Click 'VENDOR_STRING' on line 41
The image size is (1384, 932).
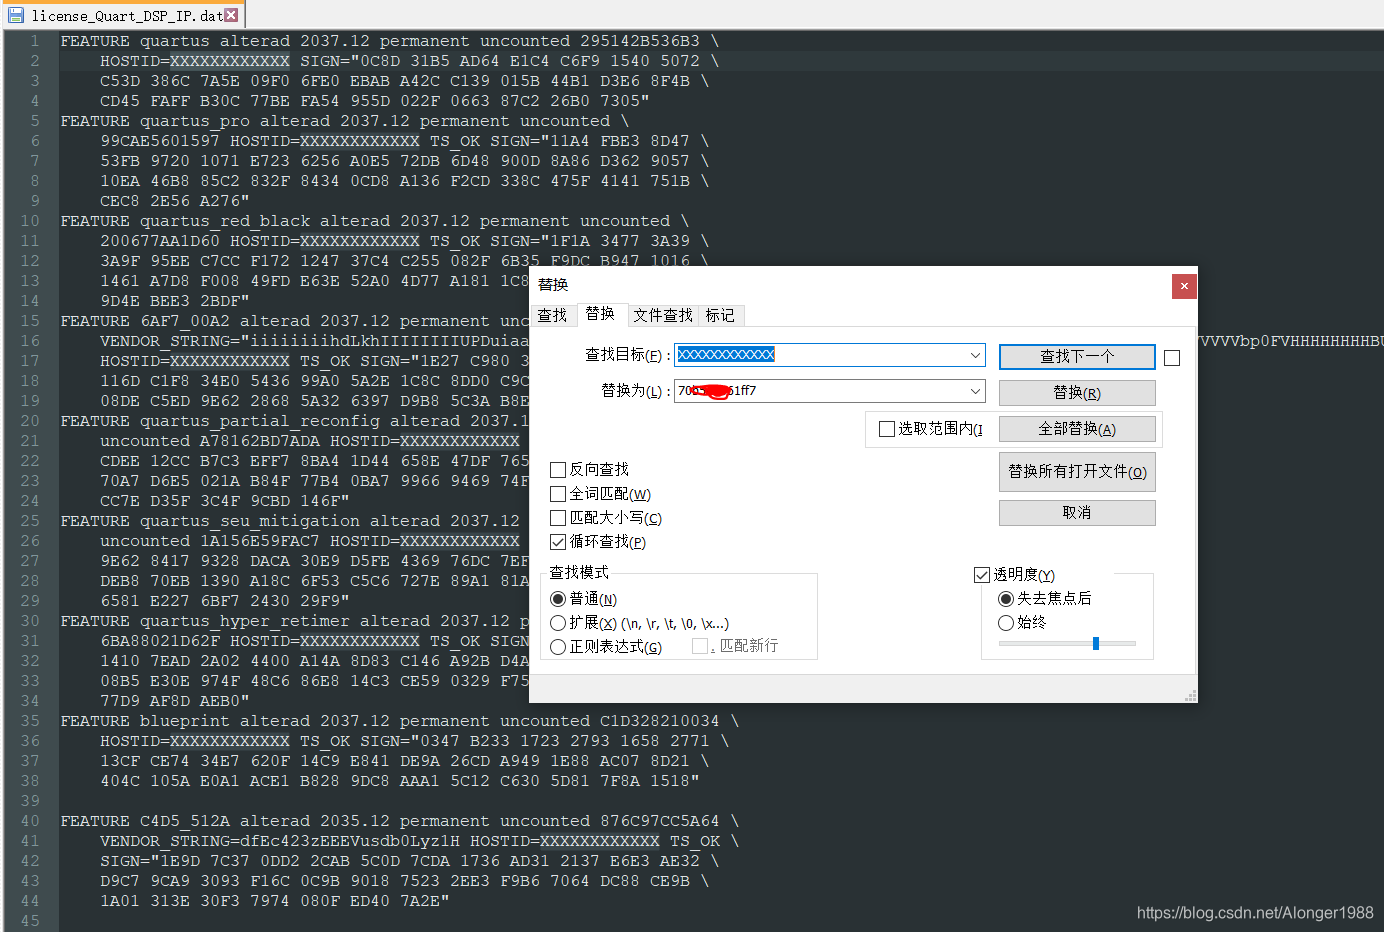[165, 841]
